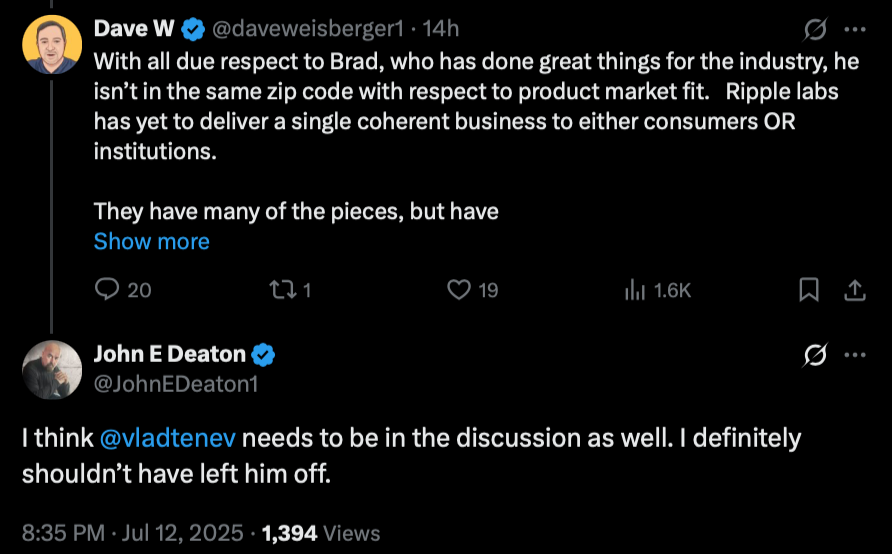Click Dave W's profile avatar

(51, 45)
